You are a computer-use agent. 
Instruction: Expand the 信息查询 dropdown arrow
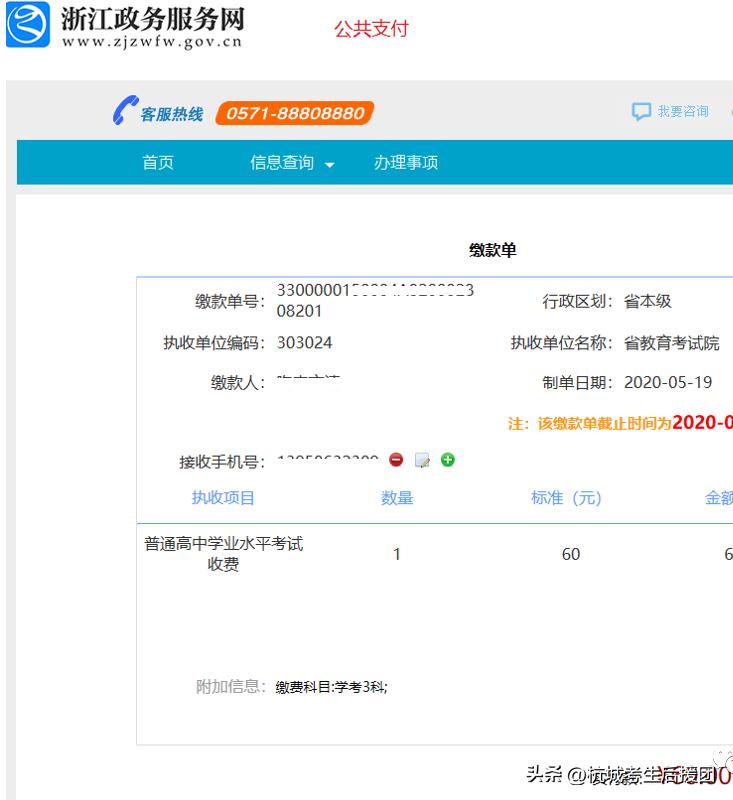click(330, 165)
